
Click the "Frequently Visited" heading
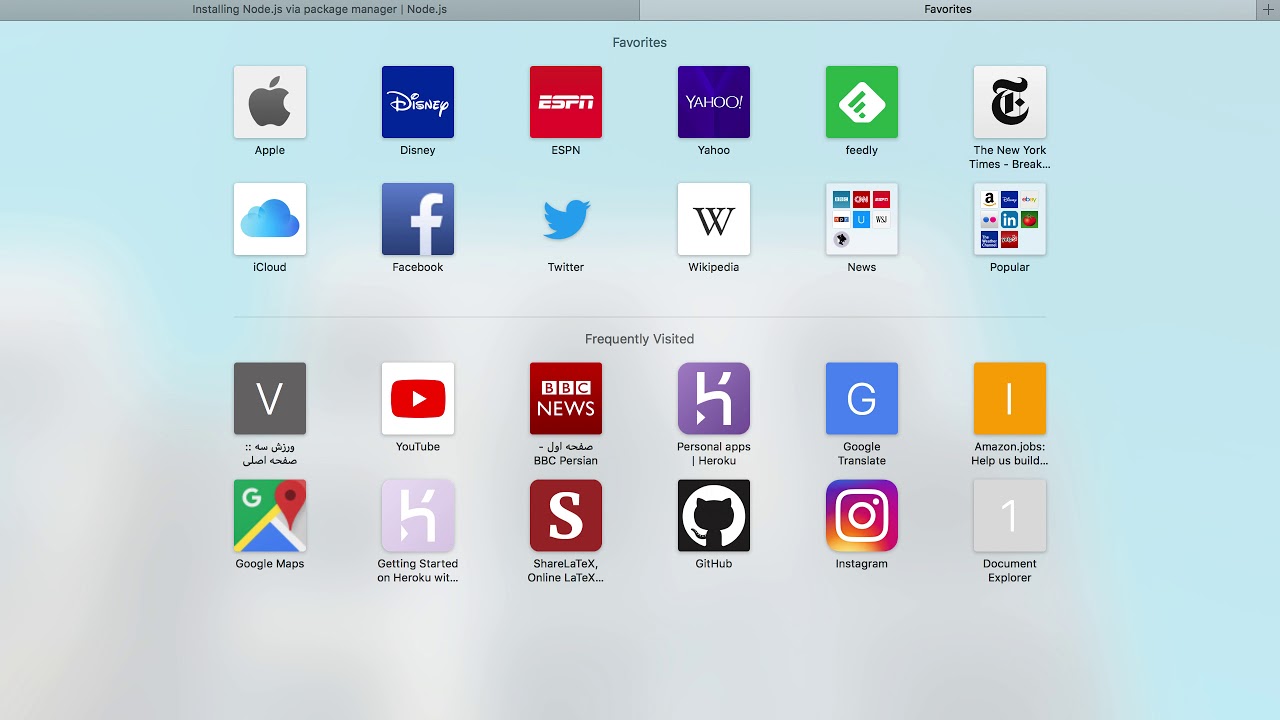tap(640, 339)
